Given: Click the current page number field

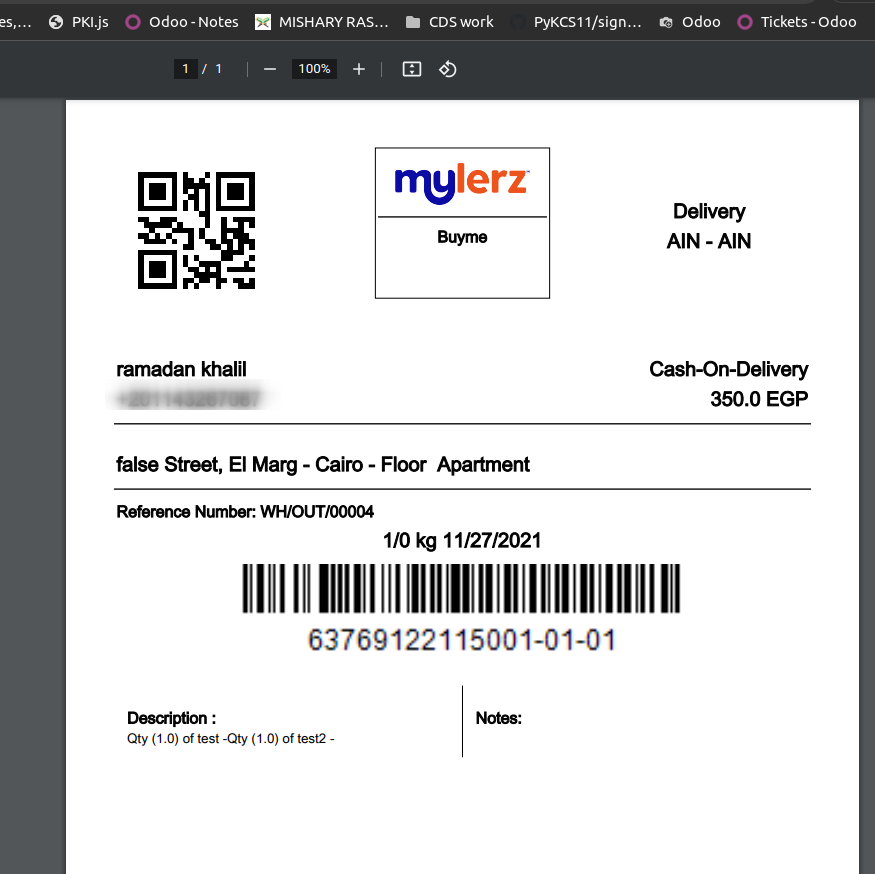Looking at the screenshot, I should point(185,69).
